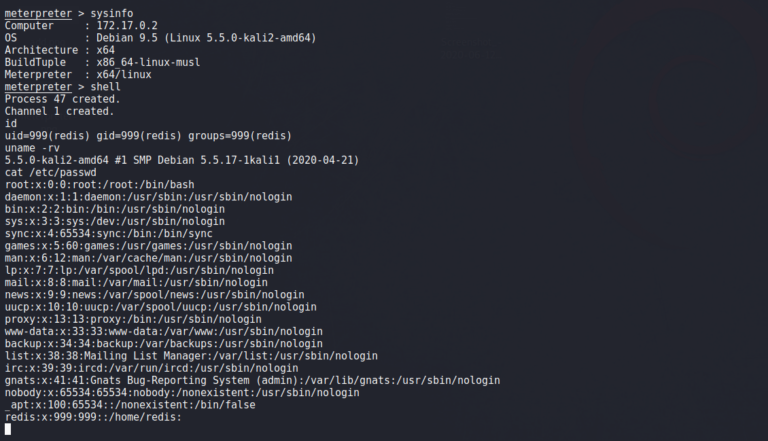The image size is (768, 441).
Task: Click the 'cat /etc/passwd' command
Action: point(50,172)
